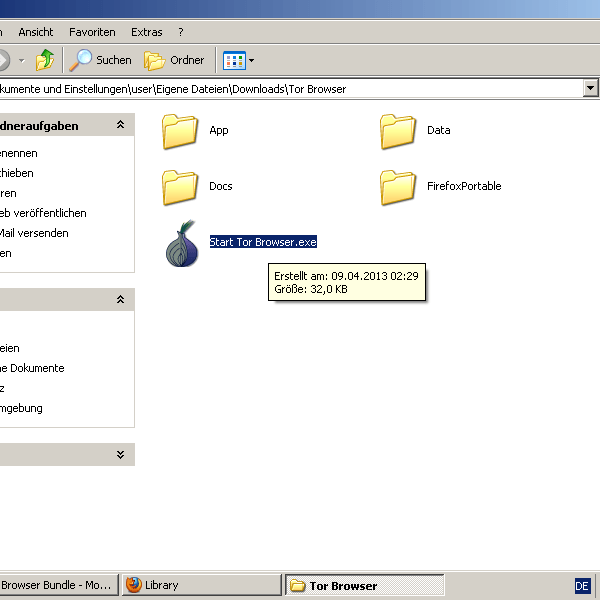This screenshot has height=600, width=600.
Task: Click the address bar path field
Action: tap(291, 89)
